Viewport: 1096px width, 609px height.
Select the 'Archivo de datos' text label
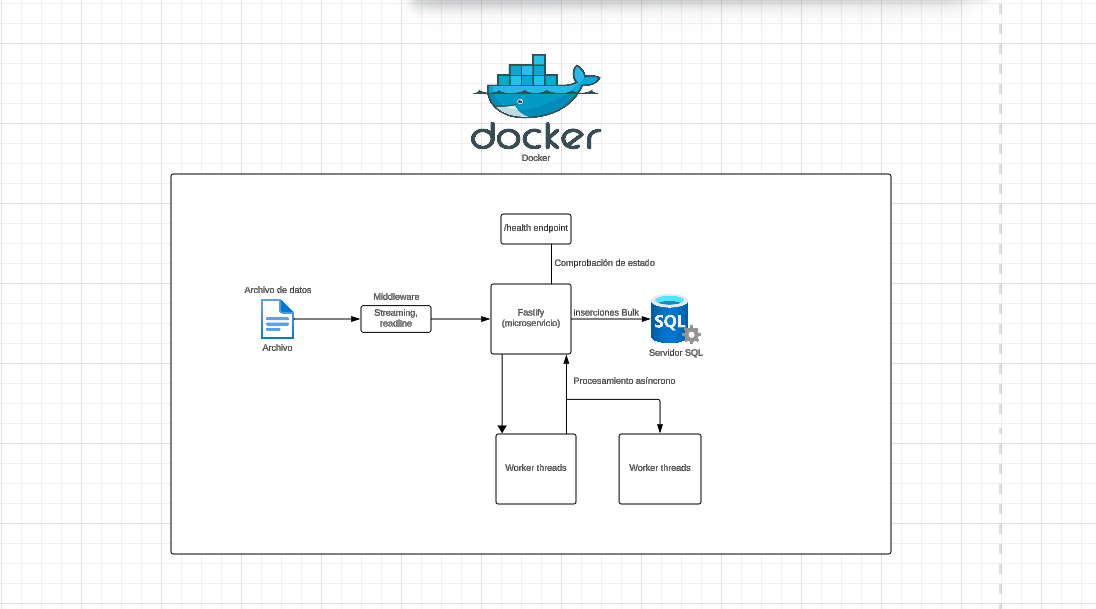point(278,290)
